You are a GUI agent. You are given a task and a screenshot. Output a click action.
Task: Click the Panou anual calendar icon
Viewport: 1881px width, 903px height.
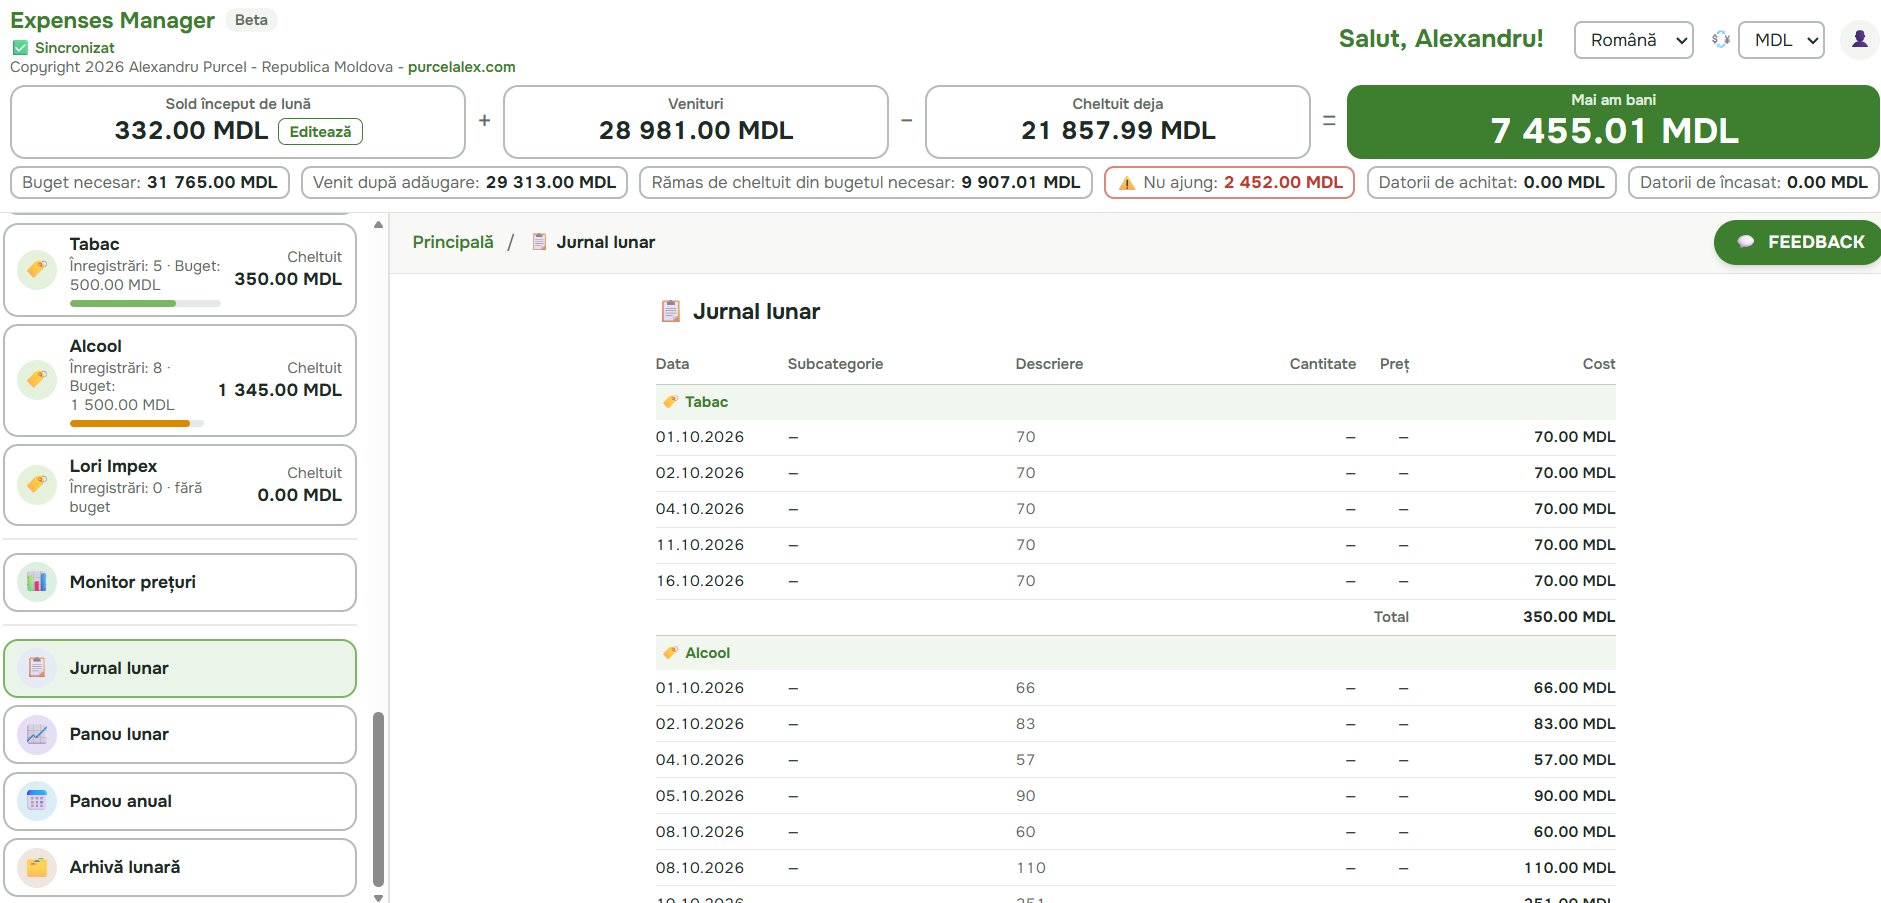(x=37, y=801)
